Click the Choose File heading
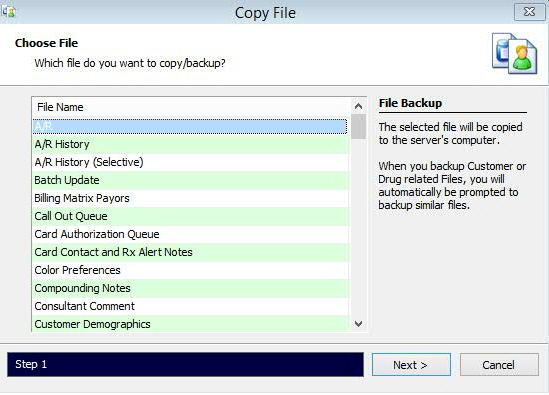549x395 pixels. coord(47,43)
